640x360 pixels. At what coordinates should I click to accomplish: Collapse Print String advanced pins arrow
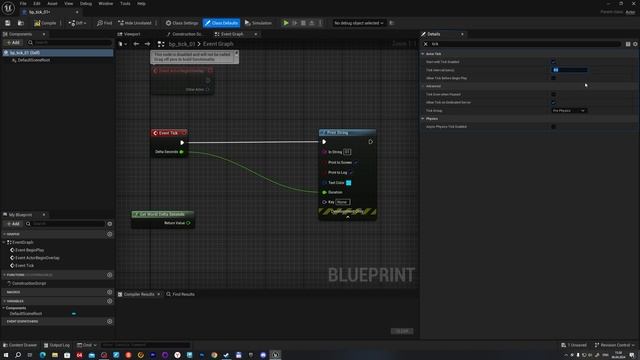(348, 217)
